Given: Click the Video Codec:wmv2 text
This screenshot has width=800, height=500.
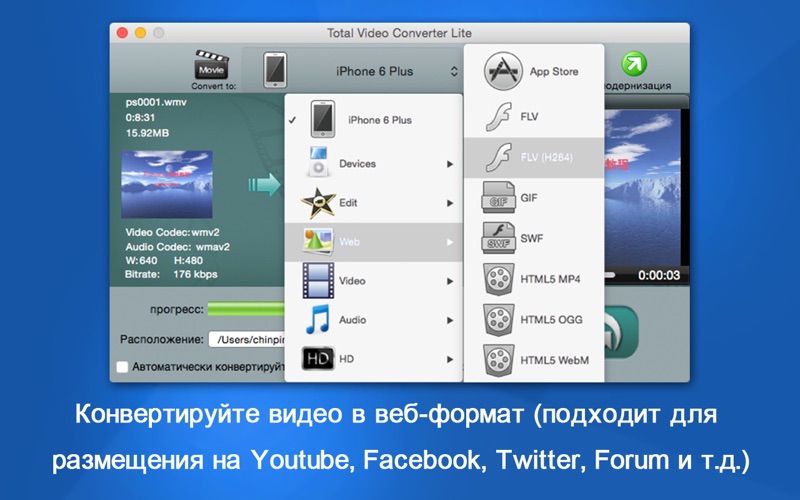Looking at the screenshot, I should tap(172, 232).
